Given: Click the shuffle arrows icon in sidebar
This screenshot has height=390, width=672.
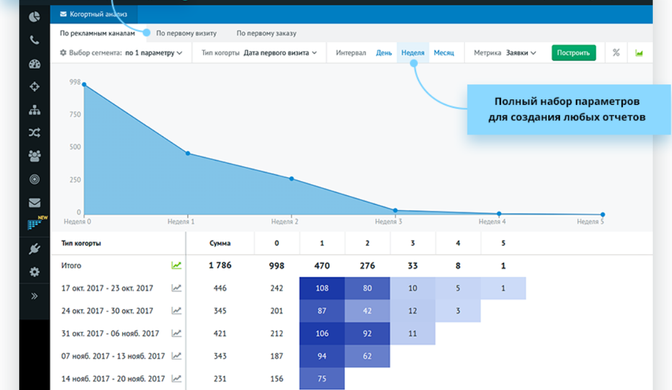Looking at the screenshot, I should 34,132.
